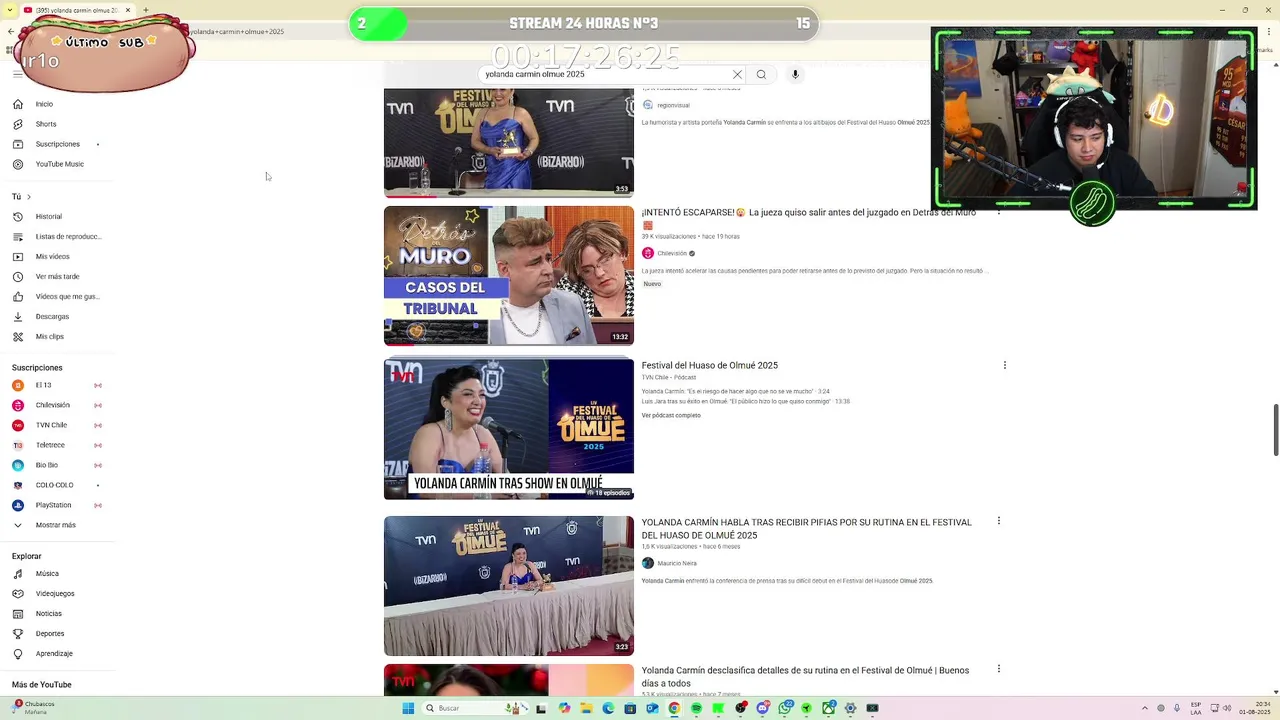This screenshot has width=1280, height=720.
Task: Open the Detrás del Muro video thumbnail
Action: point(509,276)
